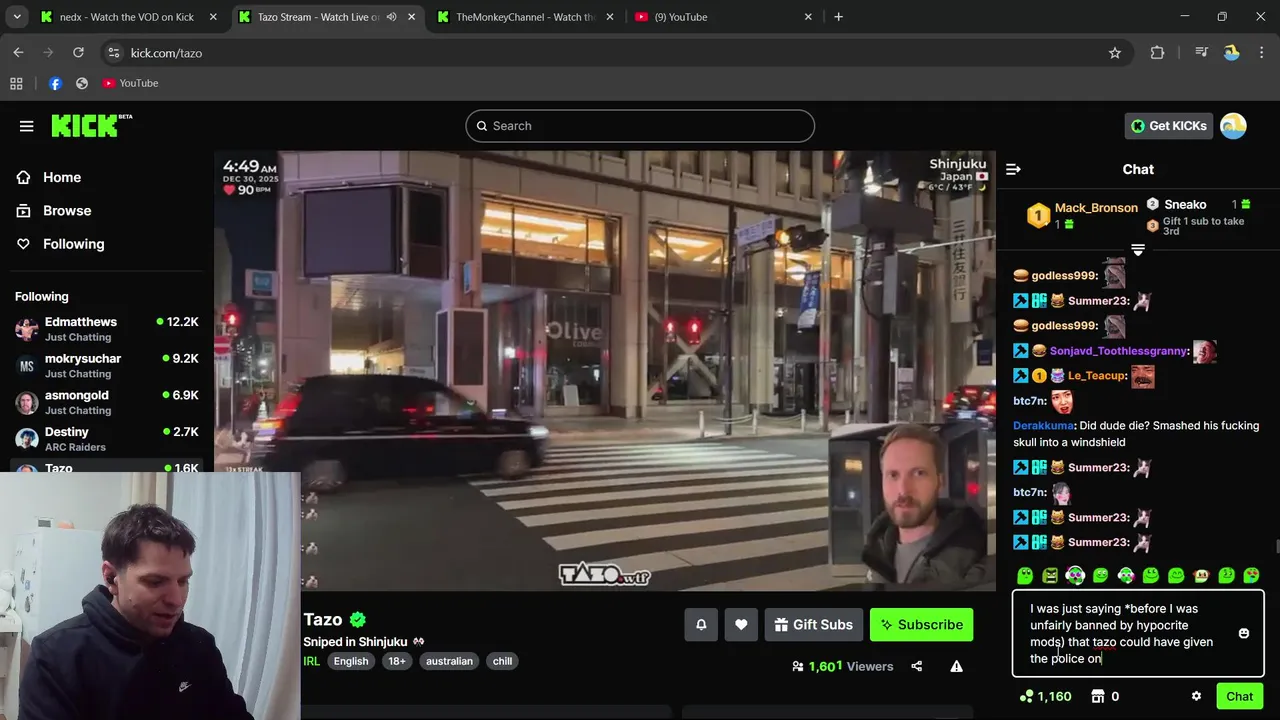Send the message with Chat button

[x=1240, y=697]
